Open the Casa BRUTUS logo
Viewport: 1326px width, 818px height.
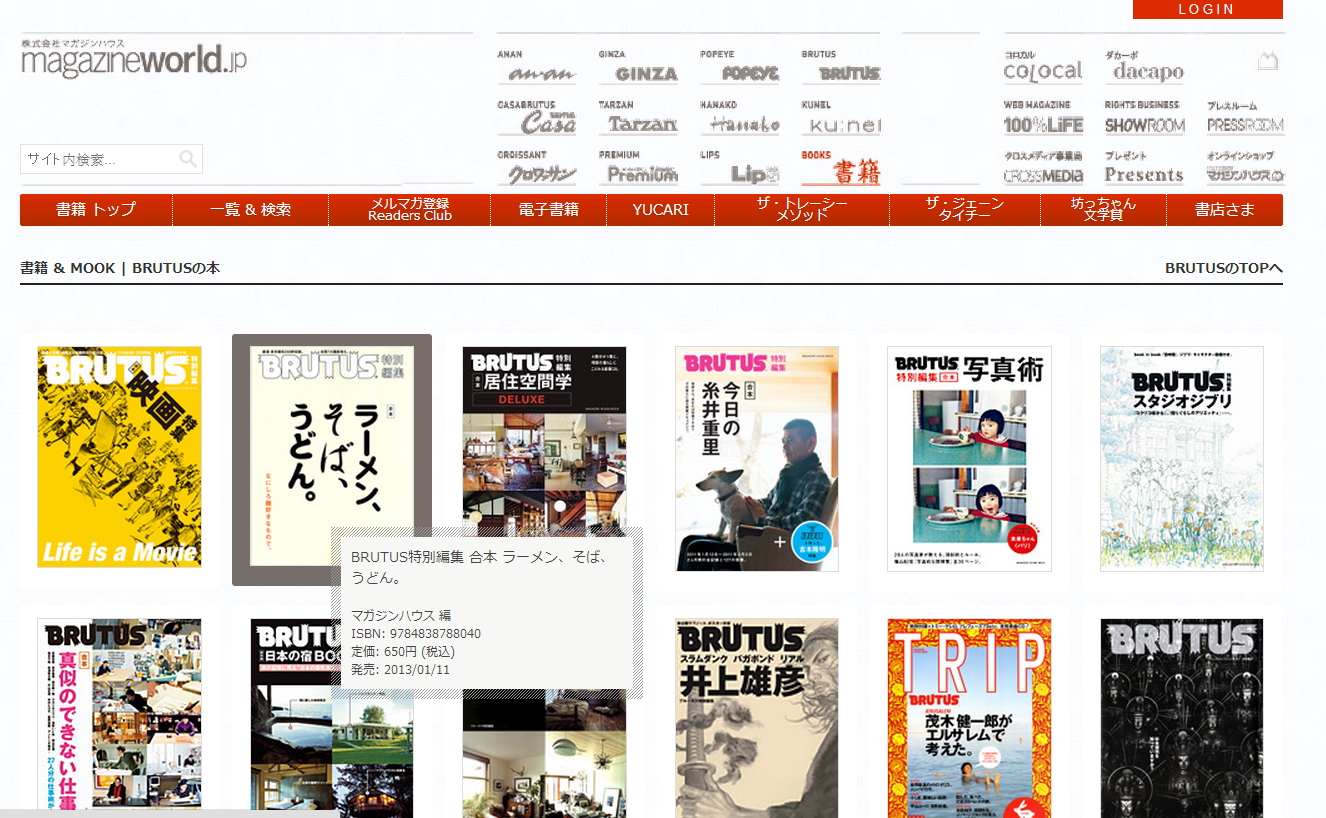536,118
